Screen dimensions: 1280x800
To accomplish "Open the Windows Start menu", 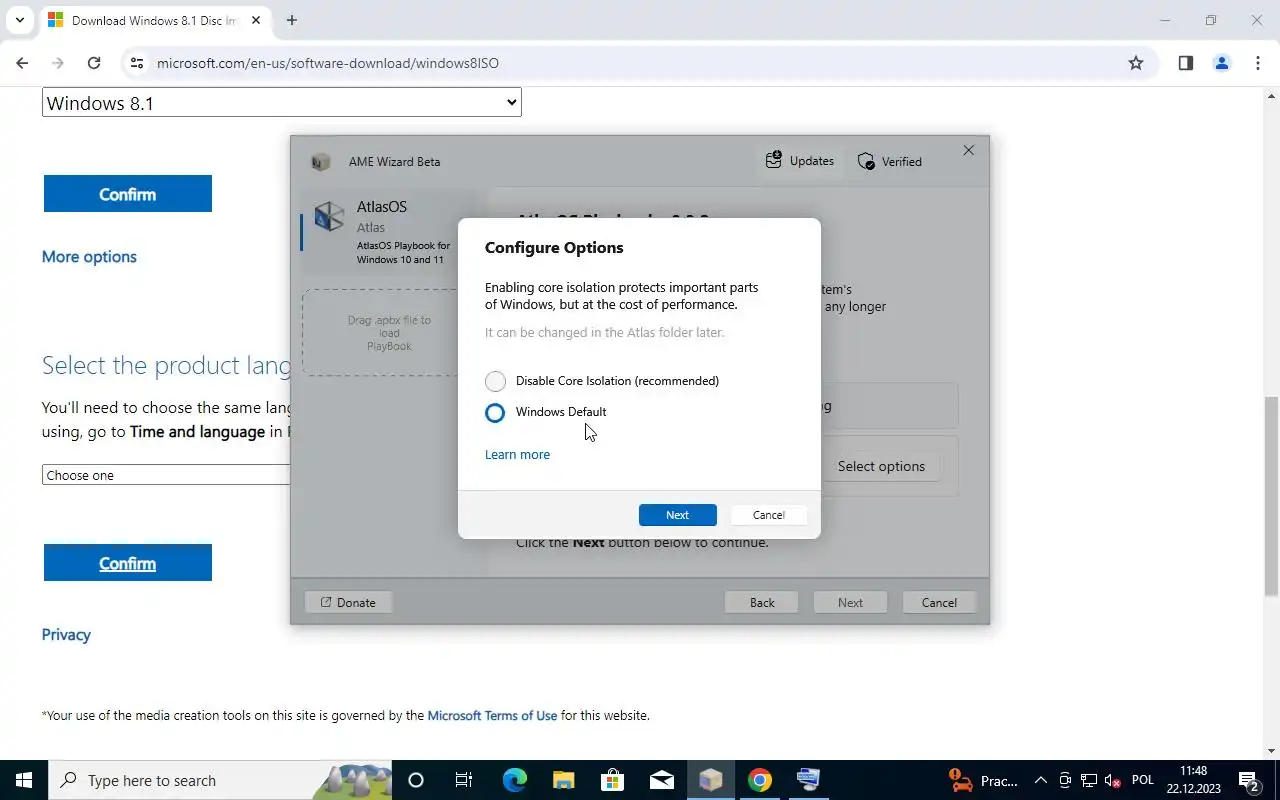I will (x=24, y=780).
